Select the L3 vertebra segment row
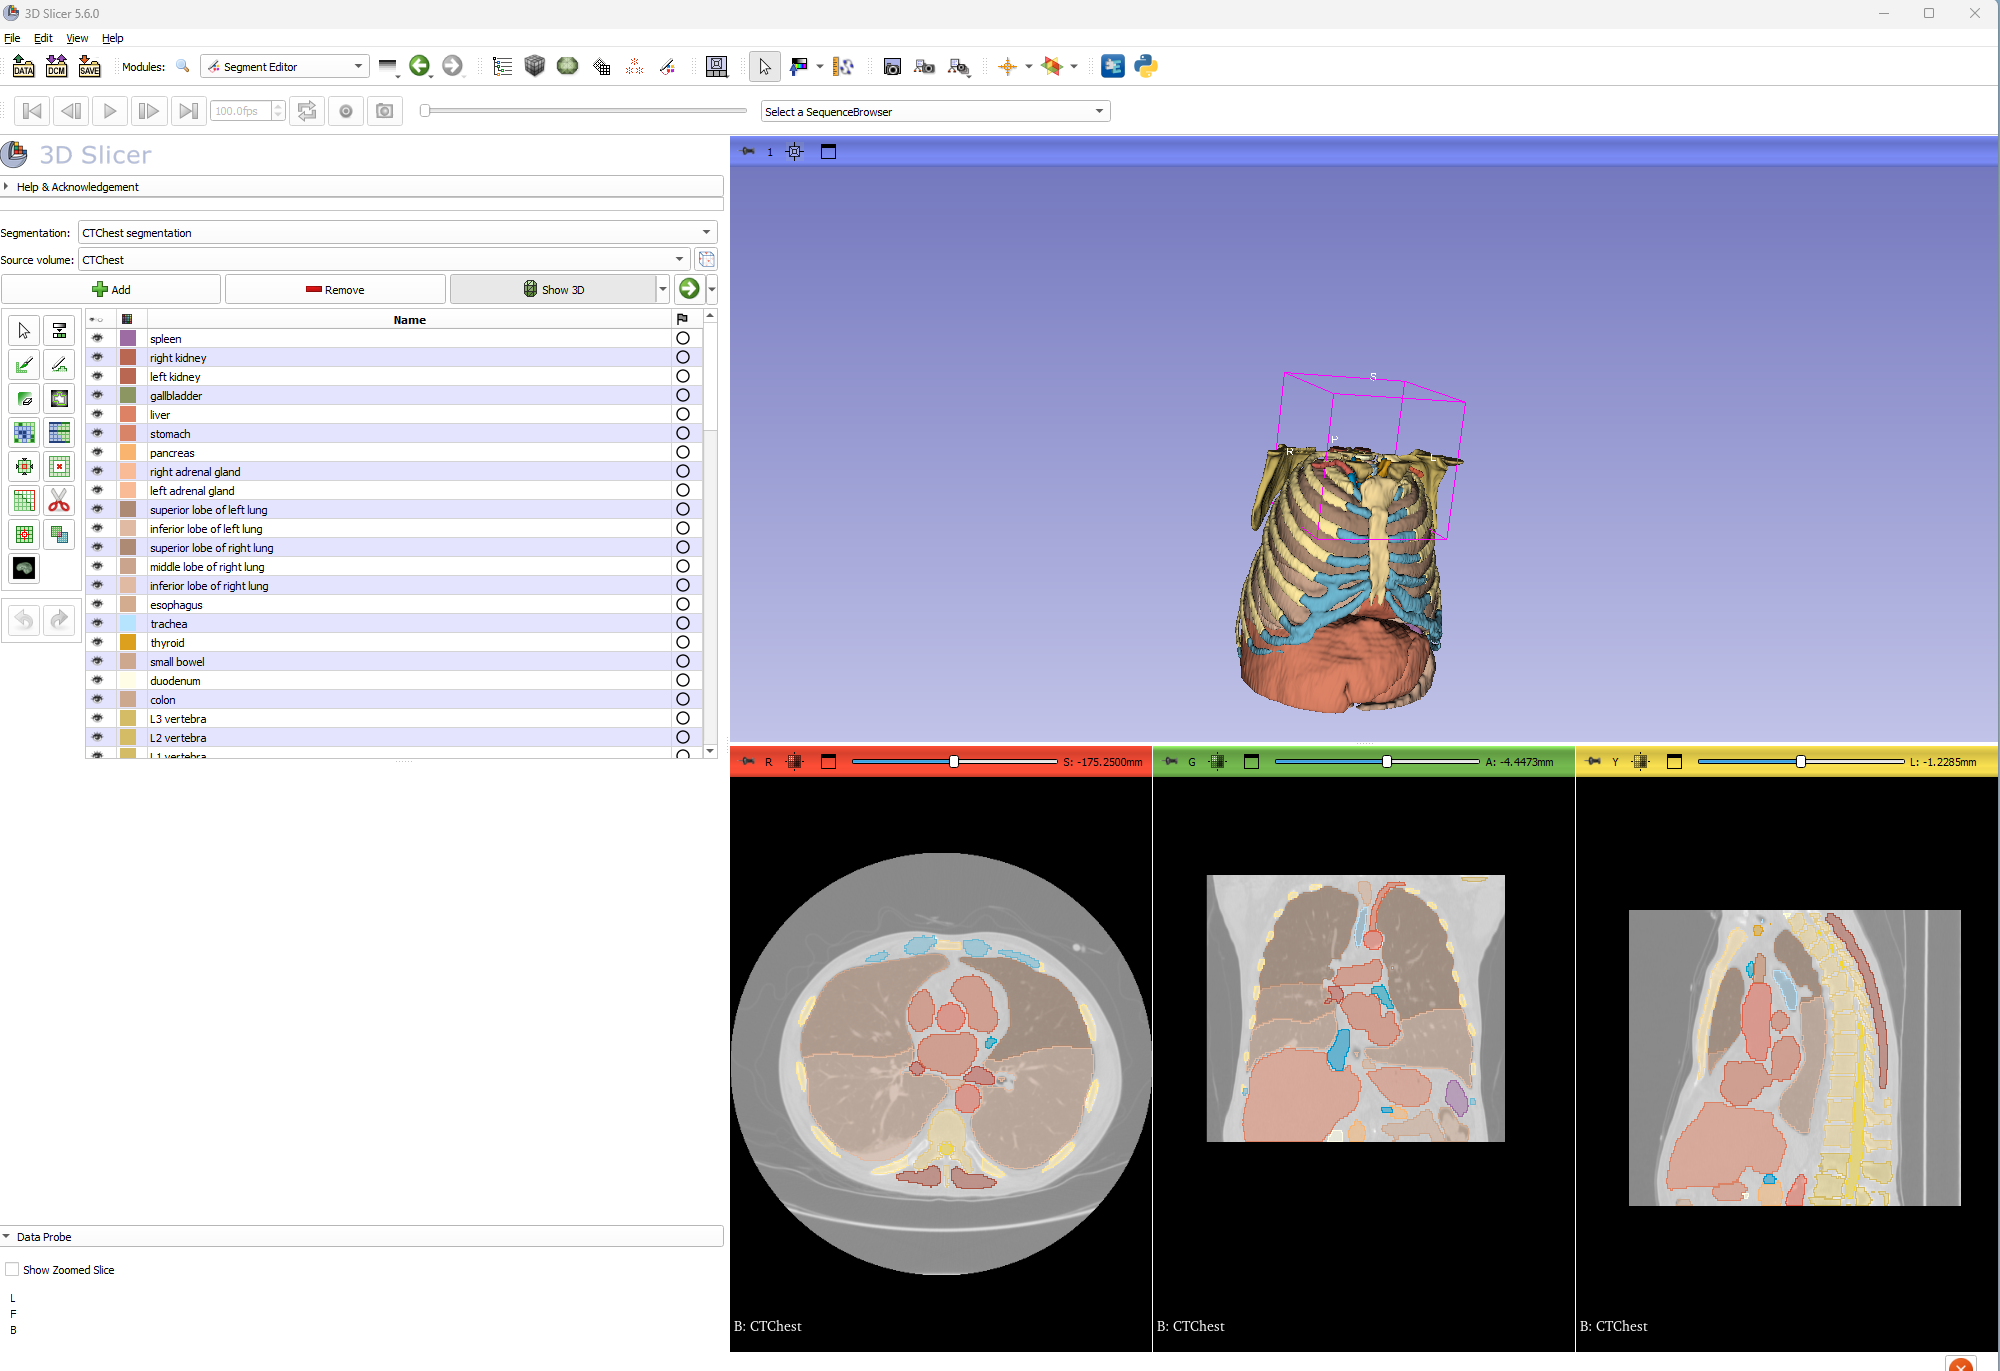 coord(394,719)
